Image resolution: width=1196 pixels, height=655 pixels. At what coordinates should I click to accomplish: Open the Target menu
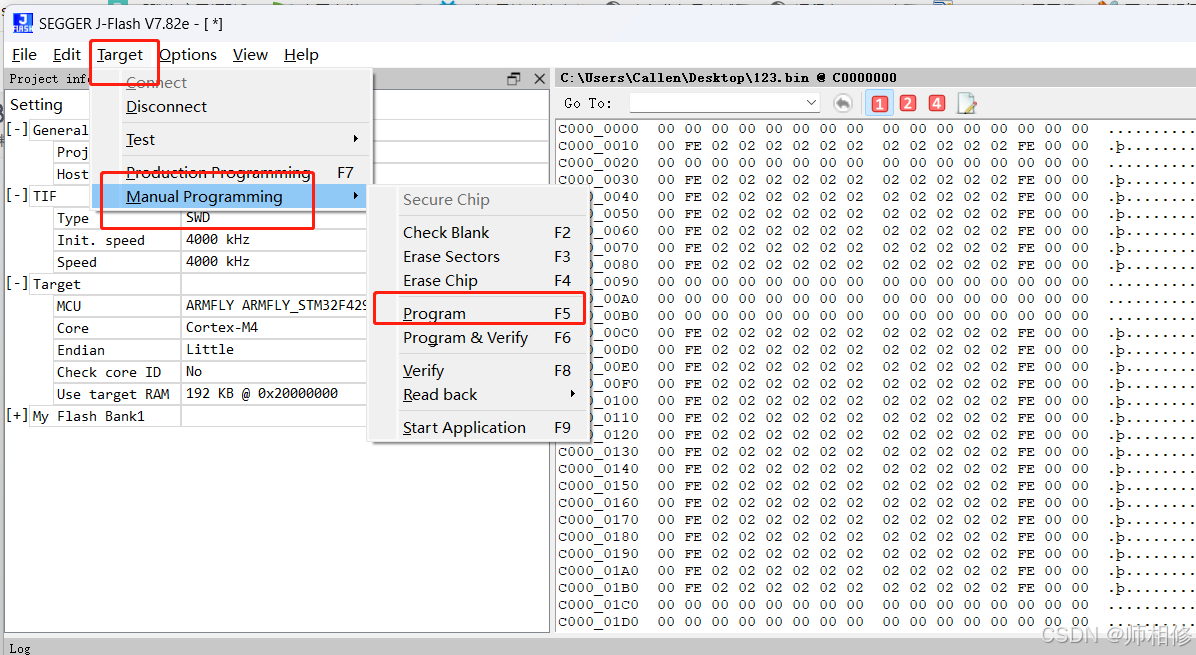tap(120, 55)
